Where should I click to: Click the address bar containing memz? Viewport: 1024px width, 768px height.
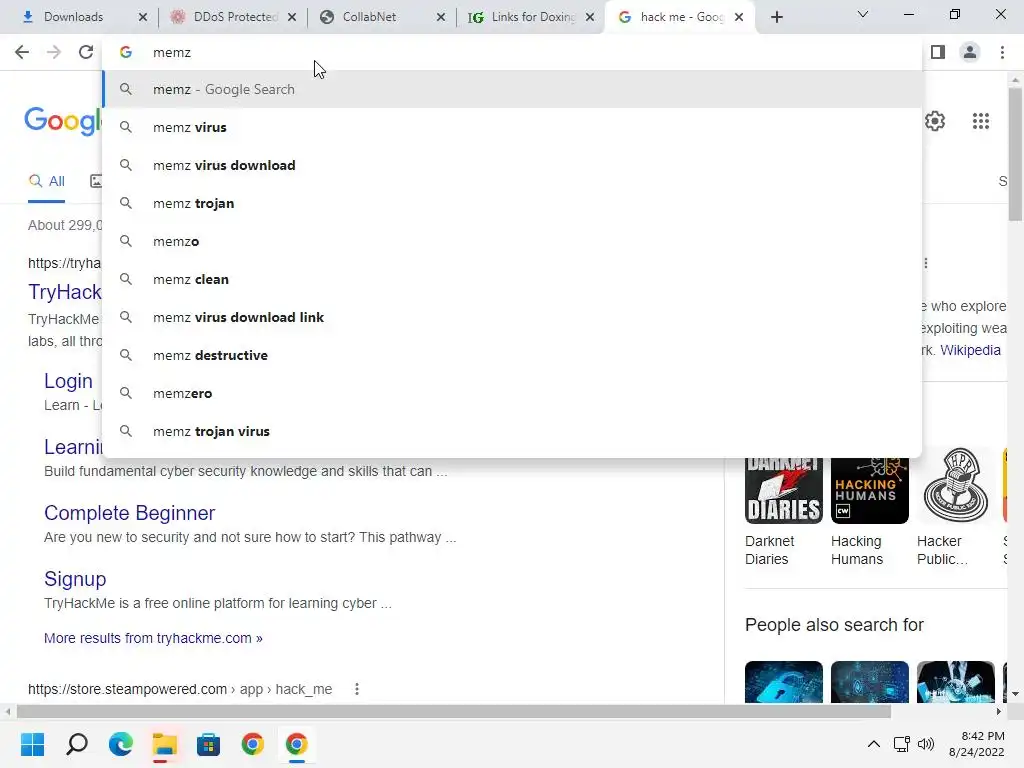coord(512,52)
